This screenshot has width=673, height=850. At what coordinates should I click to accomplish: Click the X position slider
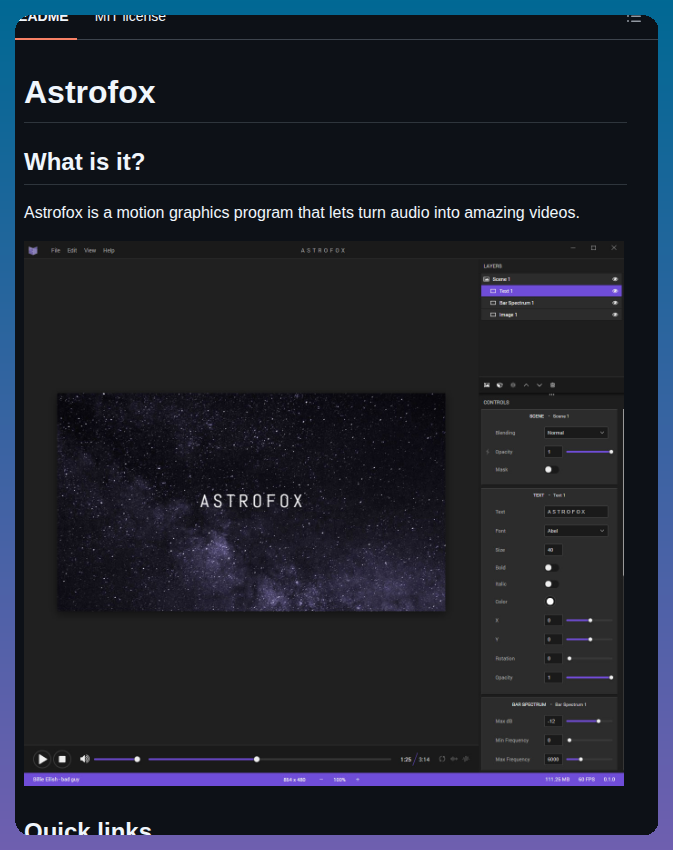coord(589,621)
